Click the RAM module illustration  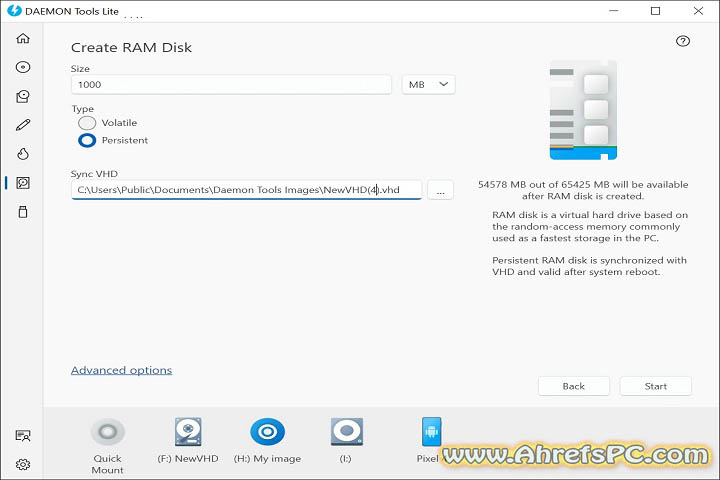tap(583, 110)
